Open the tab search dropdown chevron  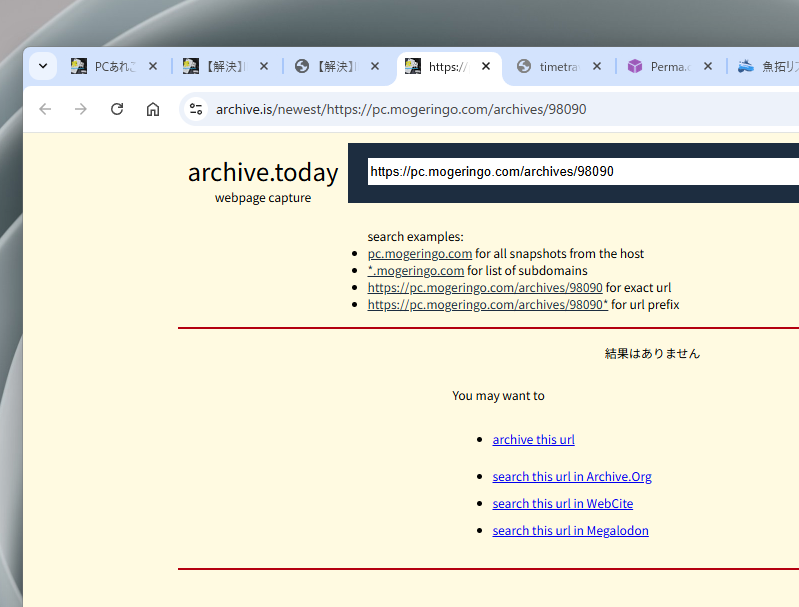[43, 66]
